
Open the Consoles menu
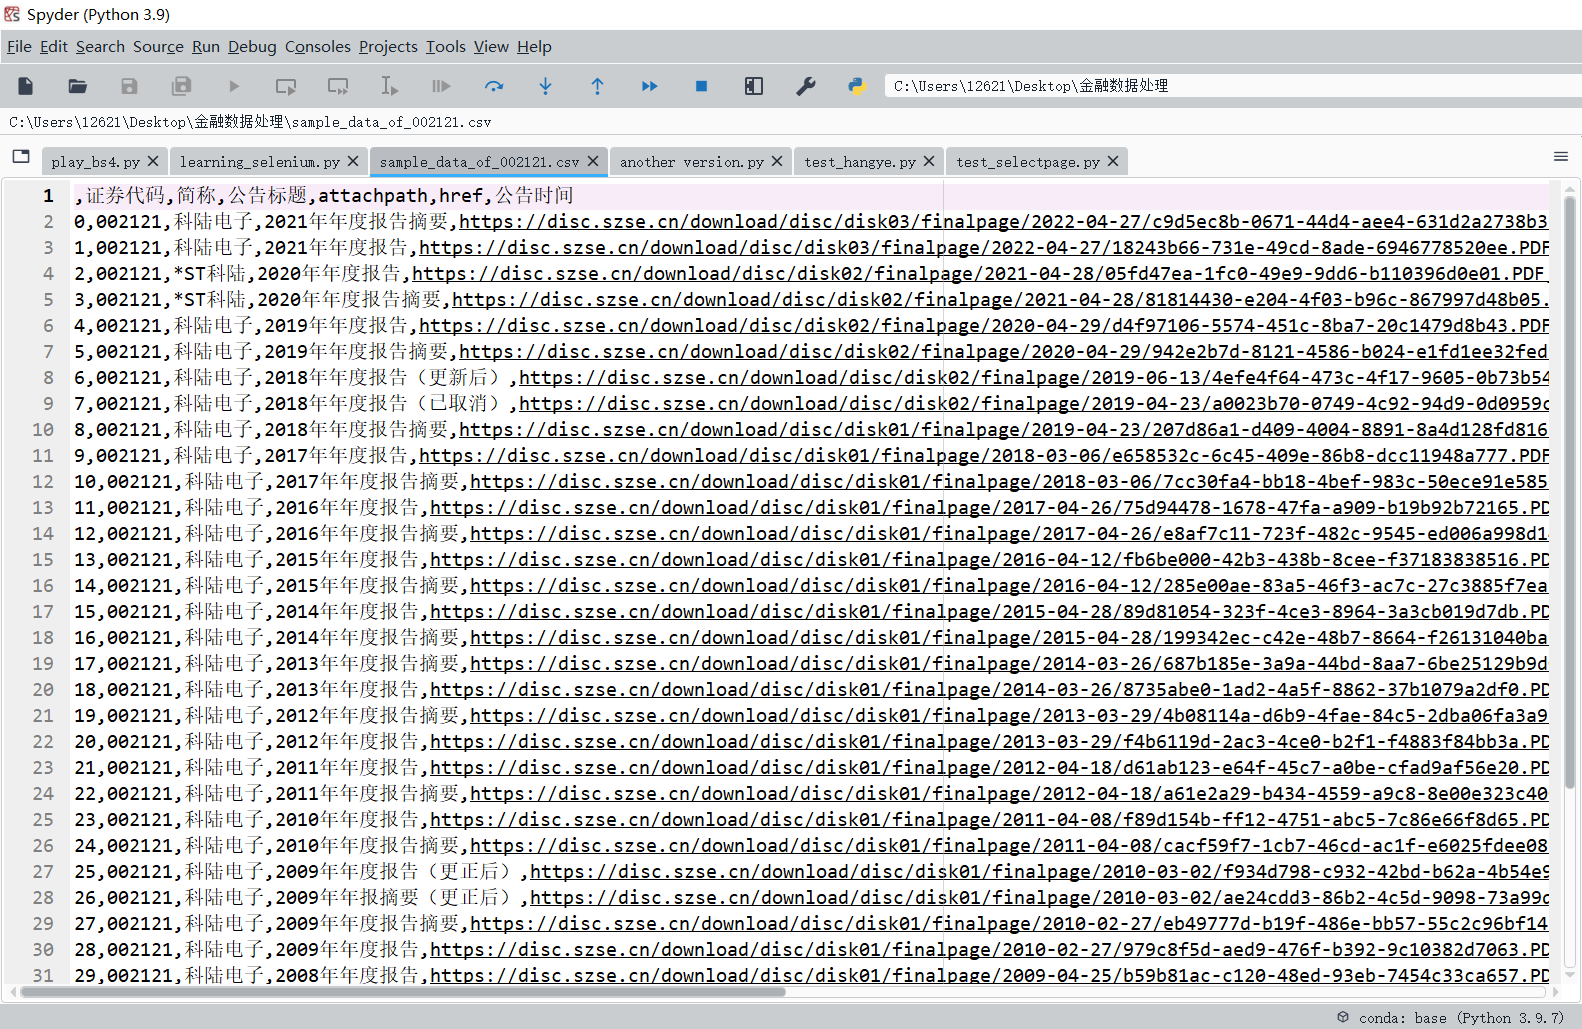pyautogui.click(x=317, y=47)
